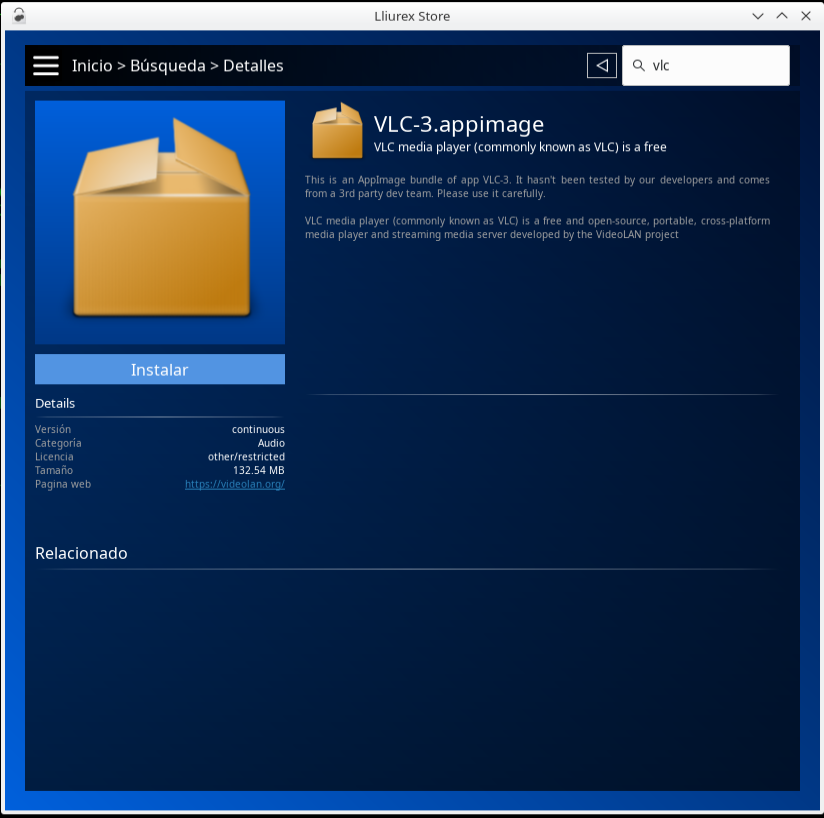Image resolution: width=824 pixels, height=818 pixels.
Task: Click the VideoLAN project description paragraph
Action: click(537, 227)
